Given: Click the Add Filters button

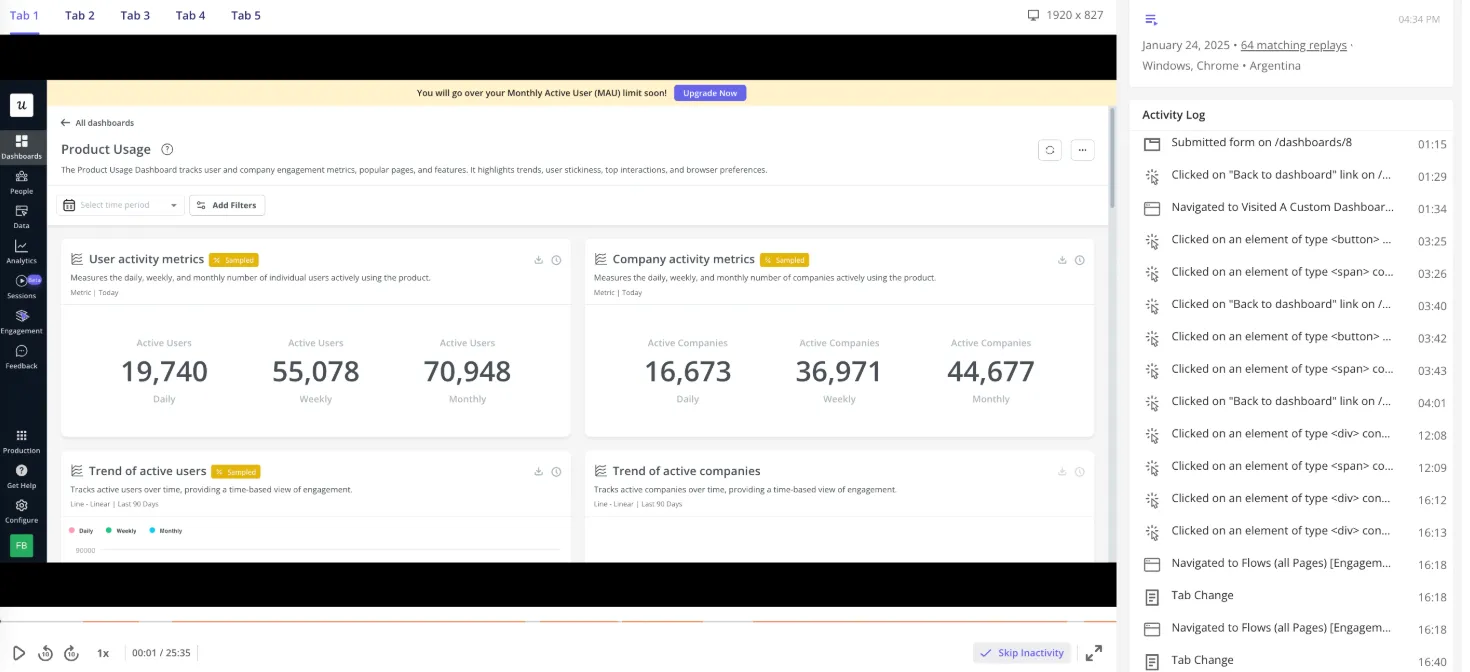Looking at the screenshot, I should (227, 205).
